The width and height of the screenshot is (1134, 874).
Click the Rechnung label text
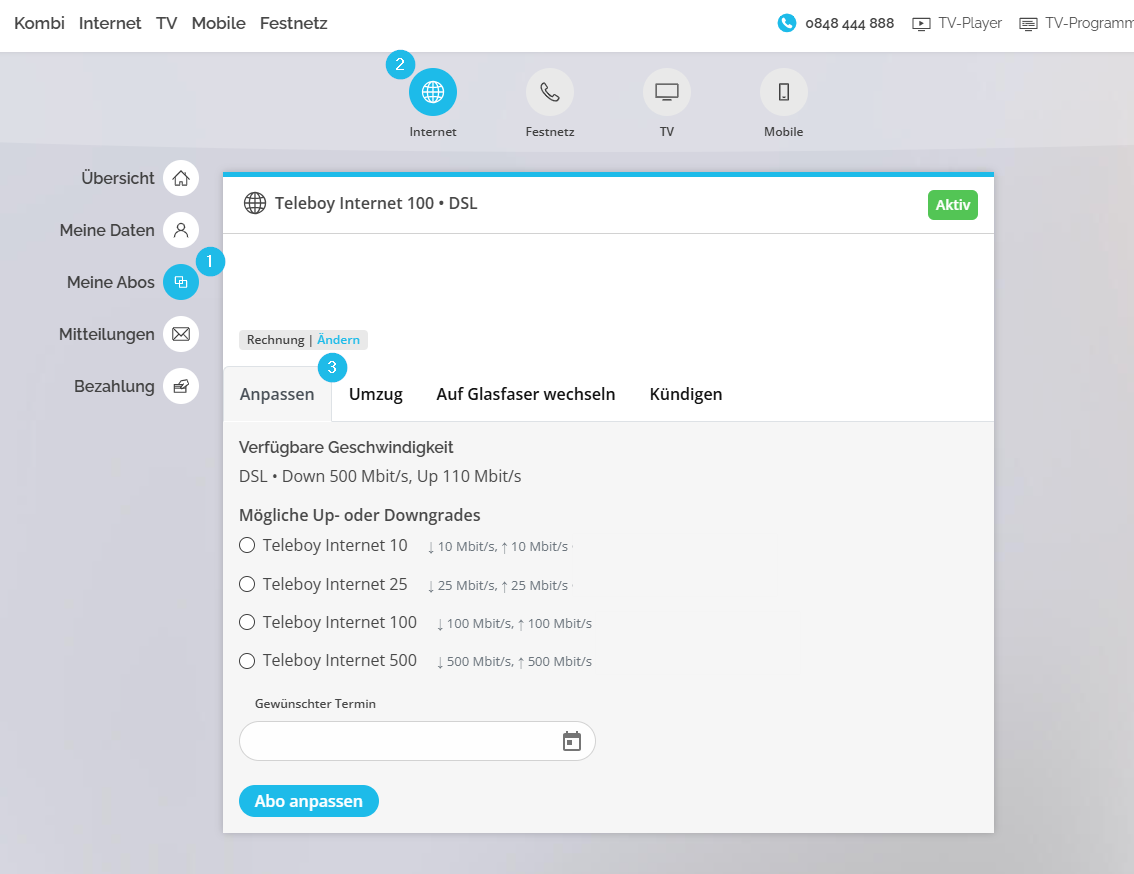click(x=276, y=340)
